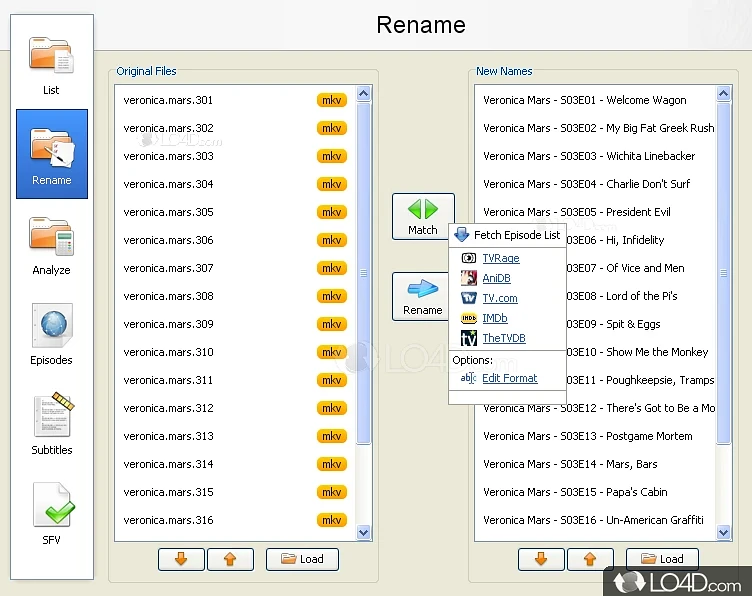Pick IMDb from episode list sources

[495, 319]
